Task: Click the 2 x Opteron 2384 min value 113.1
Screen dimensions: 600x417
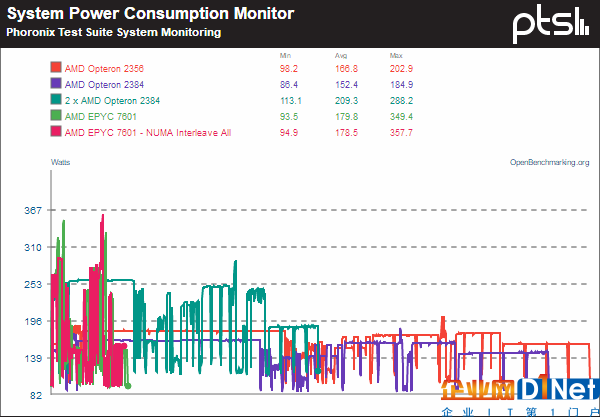Action: 291,101
